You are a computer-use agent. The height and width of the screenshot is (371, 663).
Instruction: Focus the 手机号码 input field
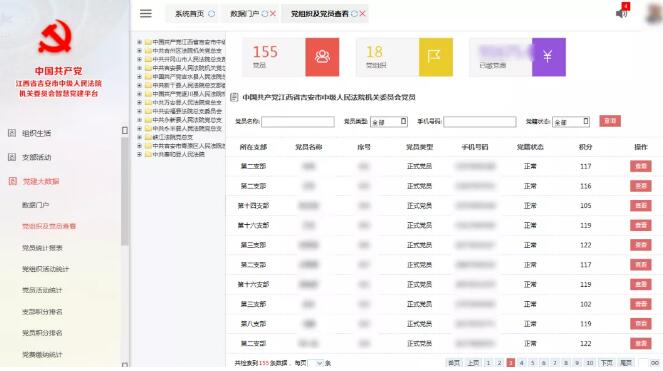click(x=479, y=122)
